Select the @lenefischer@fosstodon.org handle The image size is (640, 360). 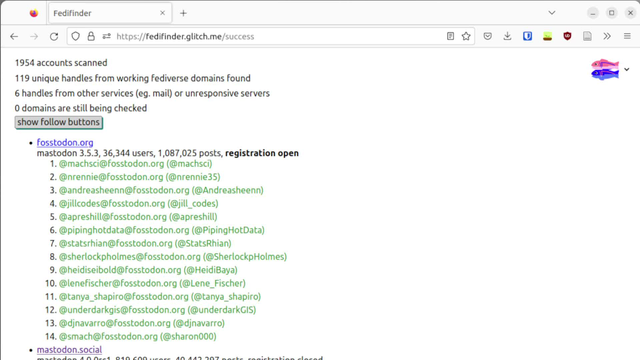click(x=118, y=283)
